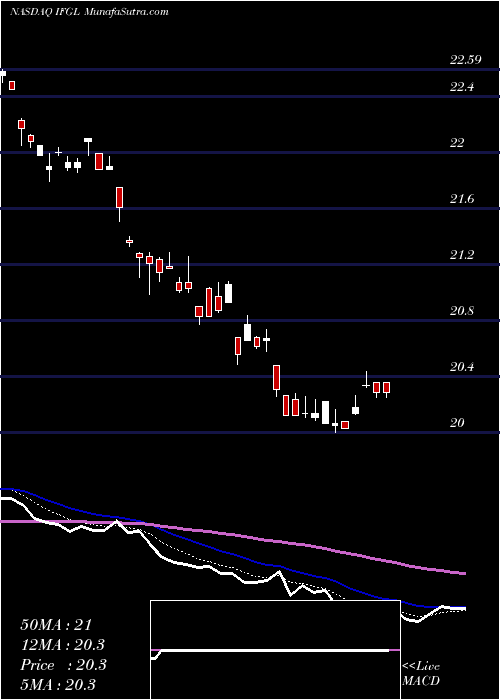Click the white MACD line in inset box
This screenshot has height=700, width=500.
pos(270,652)
